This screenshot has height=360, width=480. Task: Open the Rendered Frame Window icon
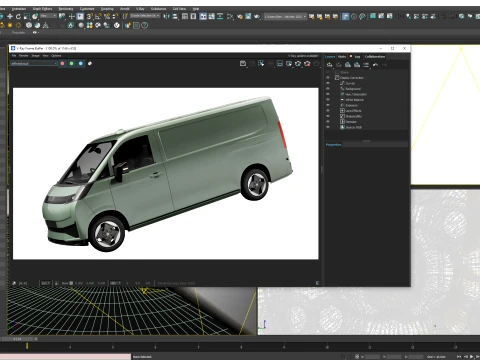pyautogui.click(x=248, y=16)
